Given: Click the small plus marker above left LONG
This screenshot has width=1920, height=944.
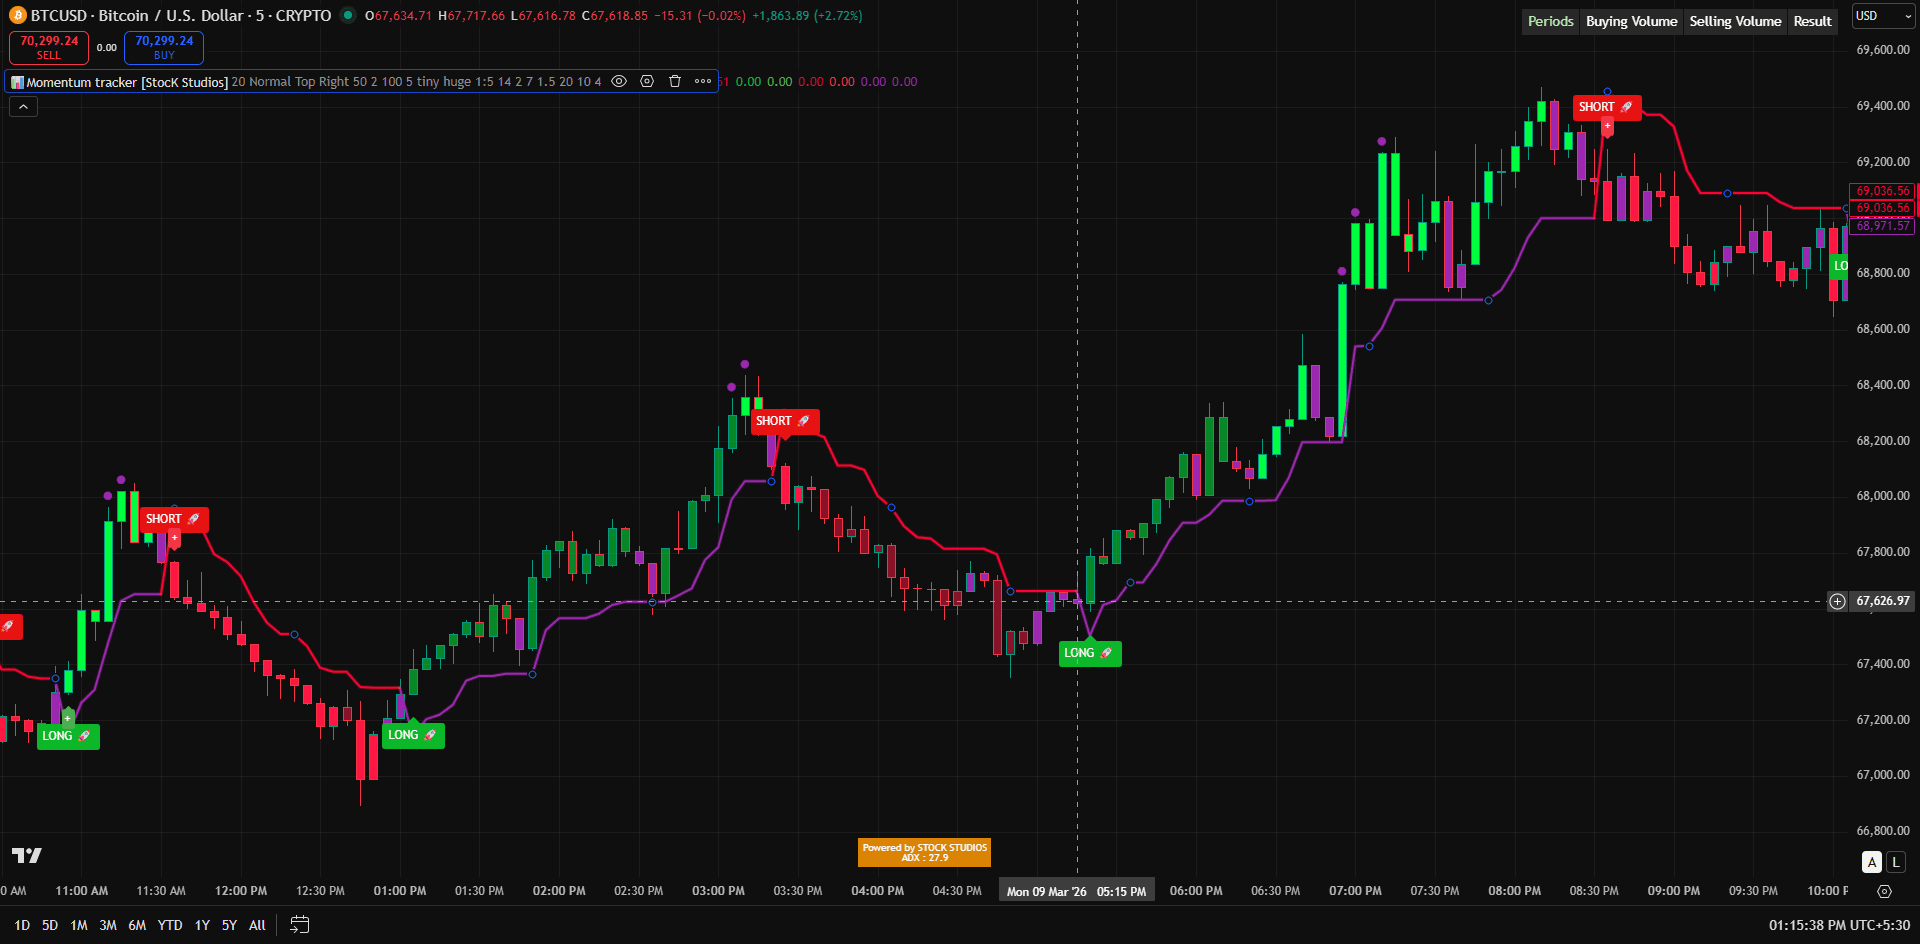Looking at the screenshot, I should pyautogui.click(x=68, y=718).
